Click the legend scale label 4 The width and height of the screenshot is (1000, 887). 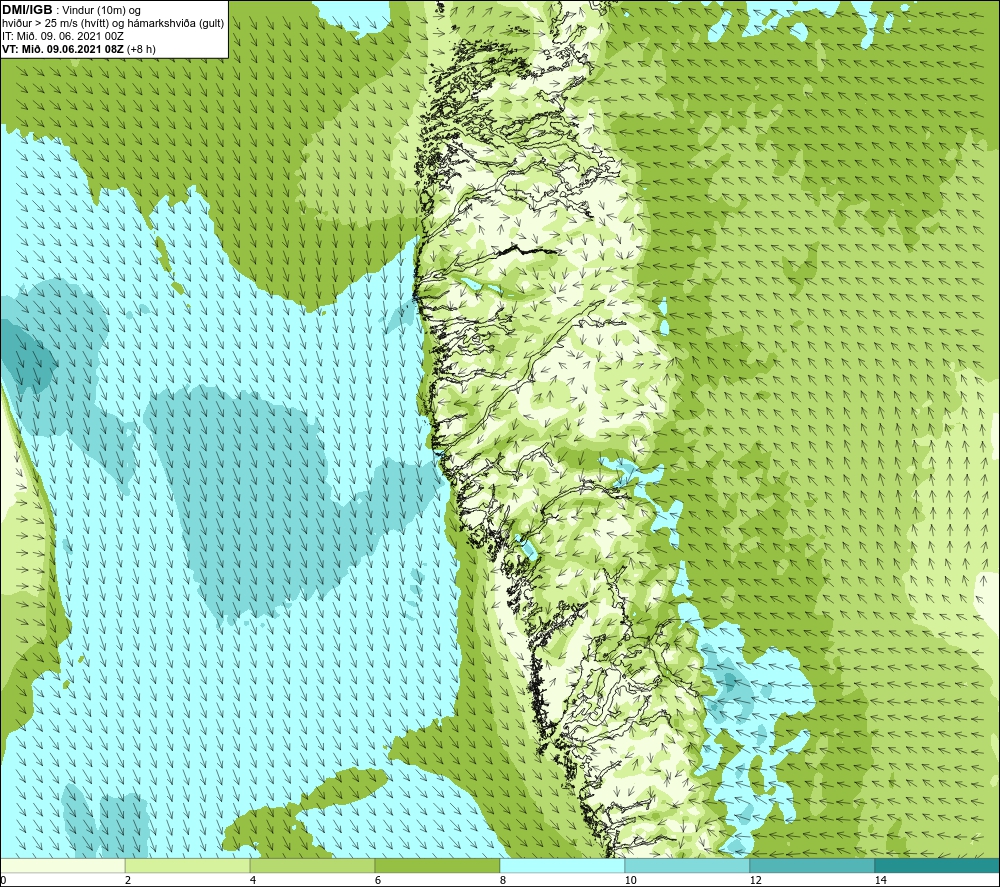coord(253,881)
